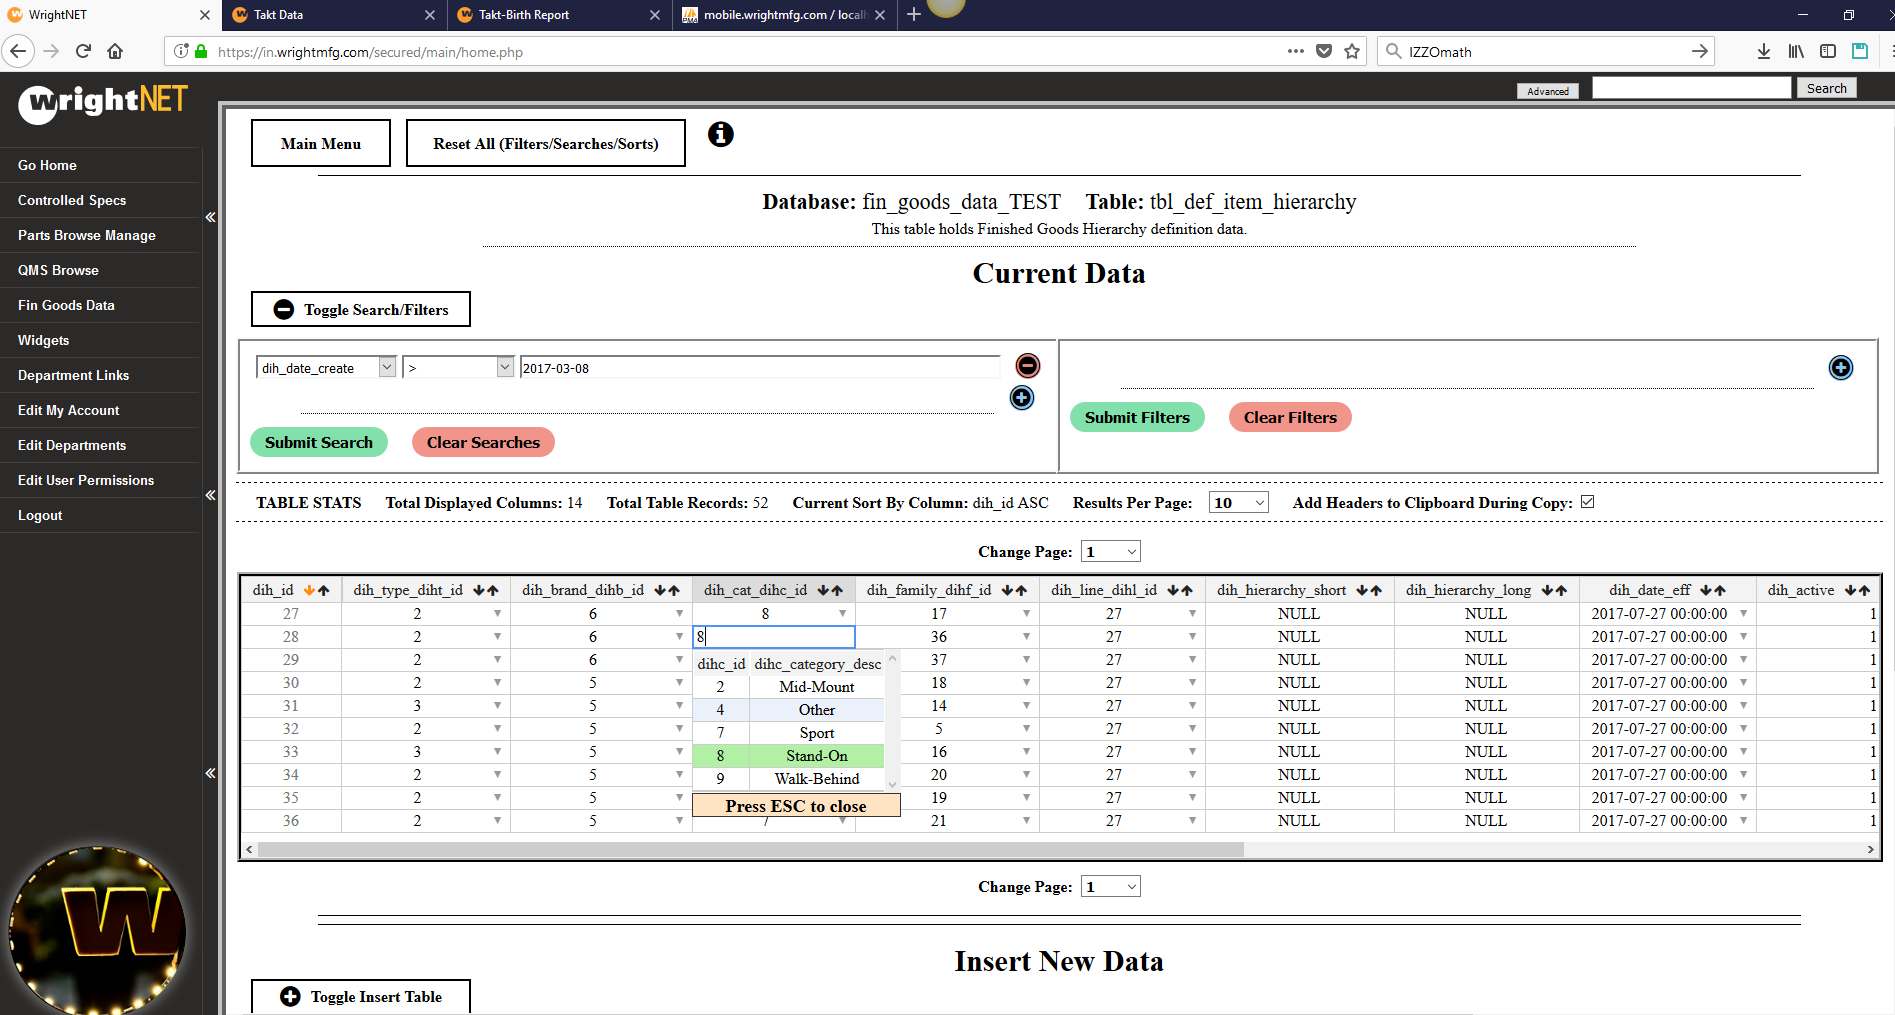Toggle Insert Table panel
Image resolution: width=1895 pixels, height=1015 pixels.
pyautogui.click(x=361, y=996)
